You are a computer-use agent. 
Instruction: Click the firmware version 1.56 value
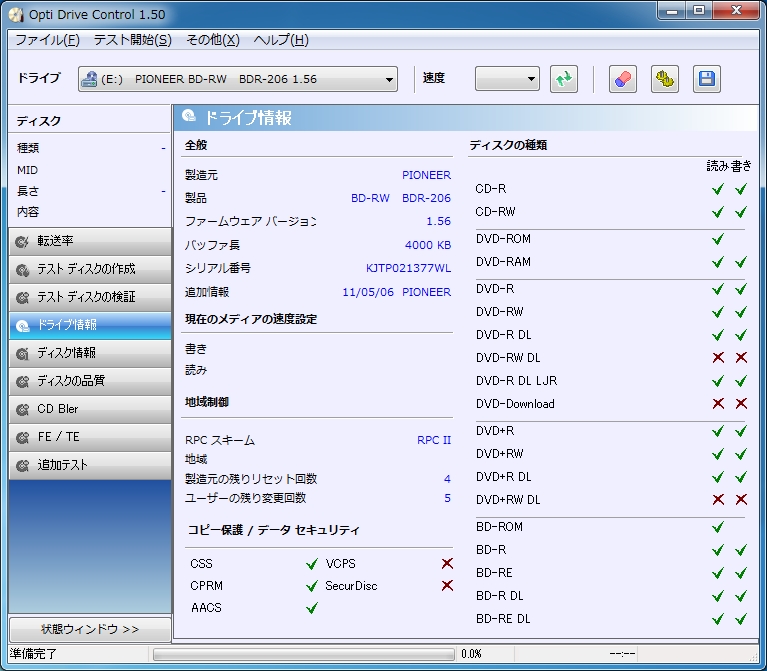438,221
